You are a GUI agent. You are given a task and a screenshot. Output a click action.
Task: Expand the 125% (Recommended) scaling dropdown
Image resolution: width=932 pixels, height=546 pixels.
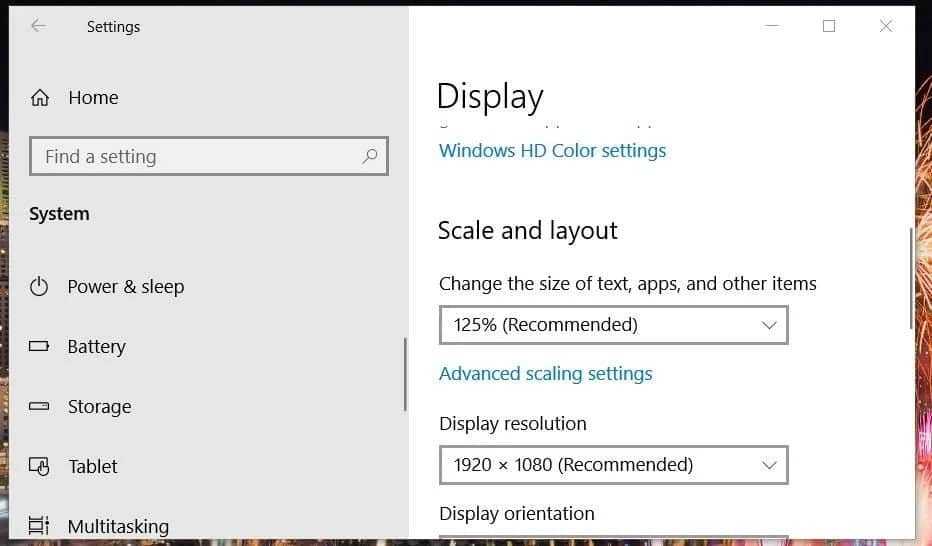click(x=613, y=325)
